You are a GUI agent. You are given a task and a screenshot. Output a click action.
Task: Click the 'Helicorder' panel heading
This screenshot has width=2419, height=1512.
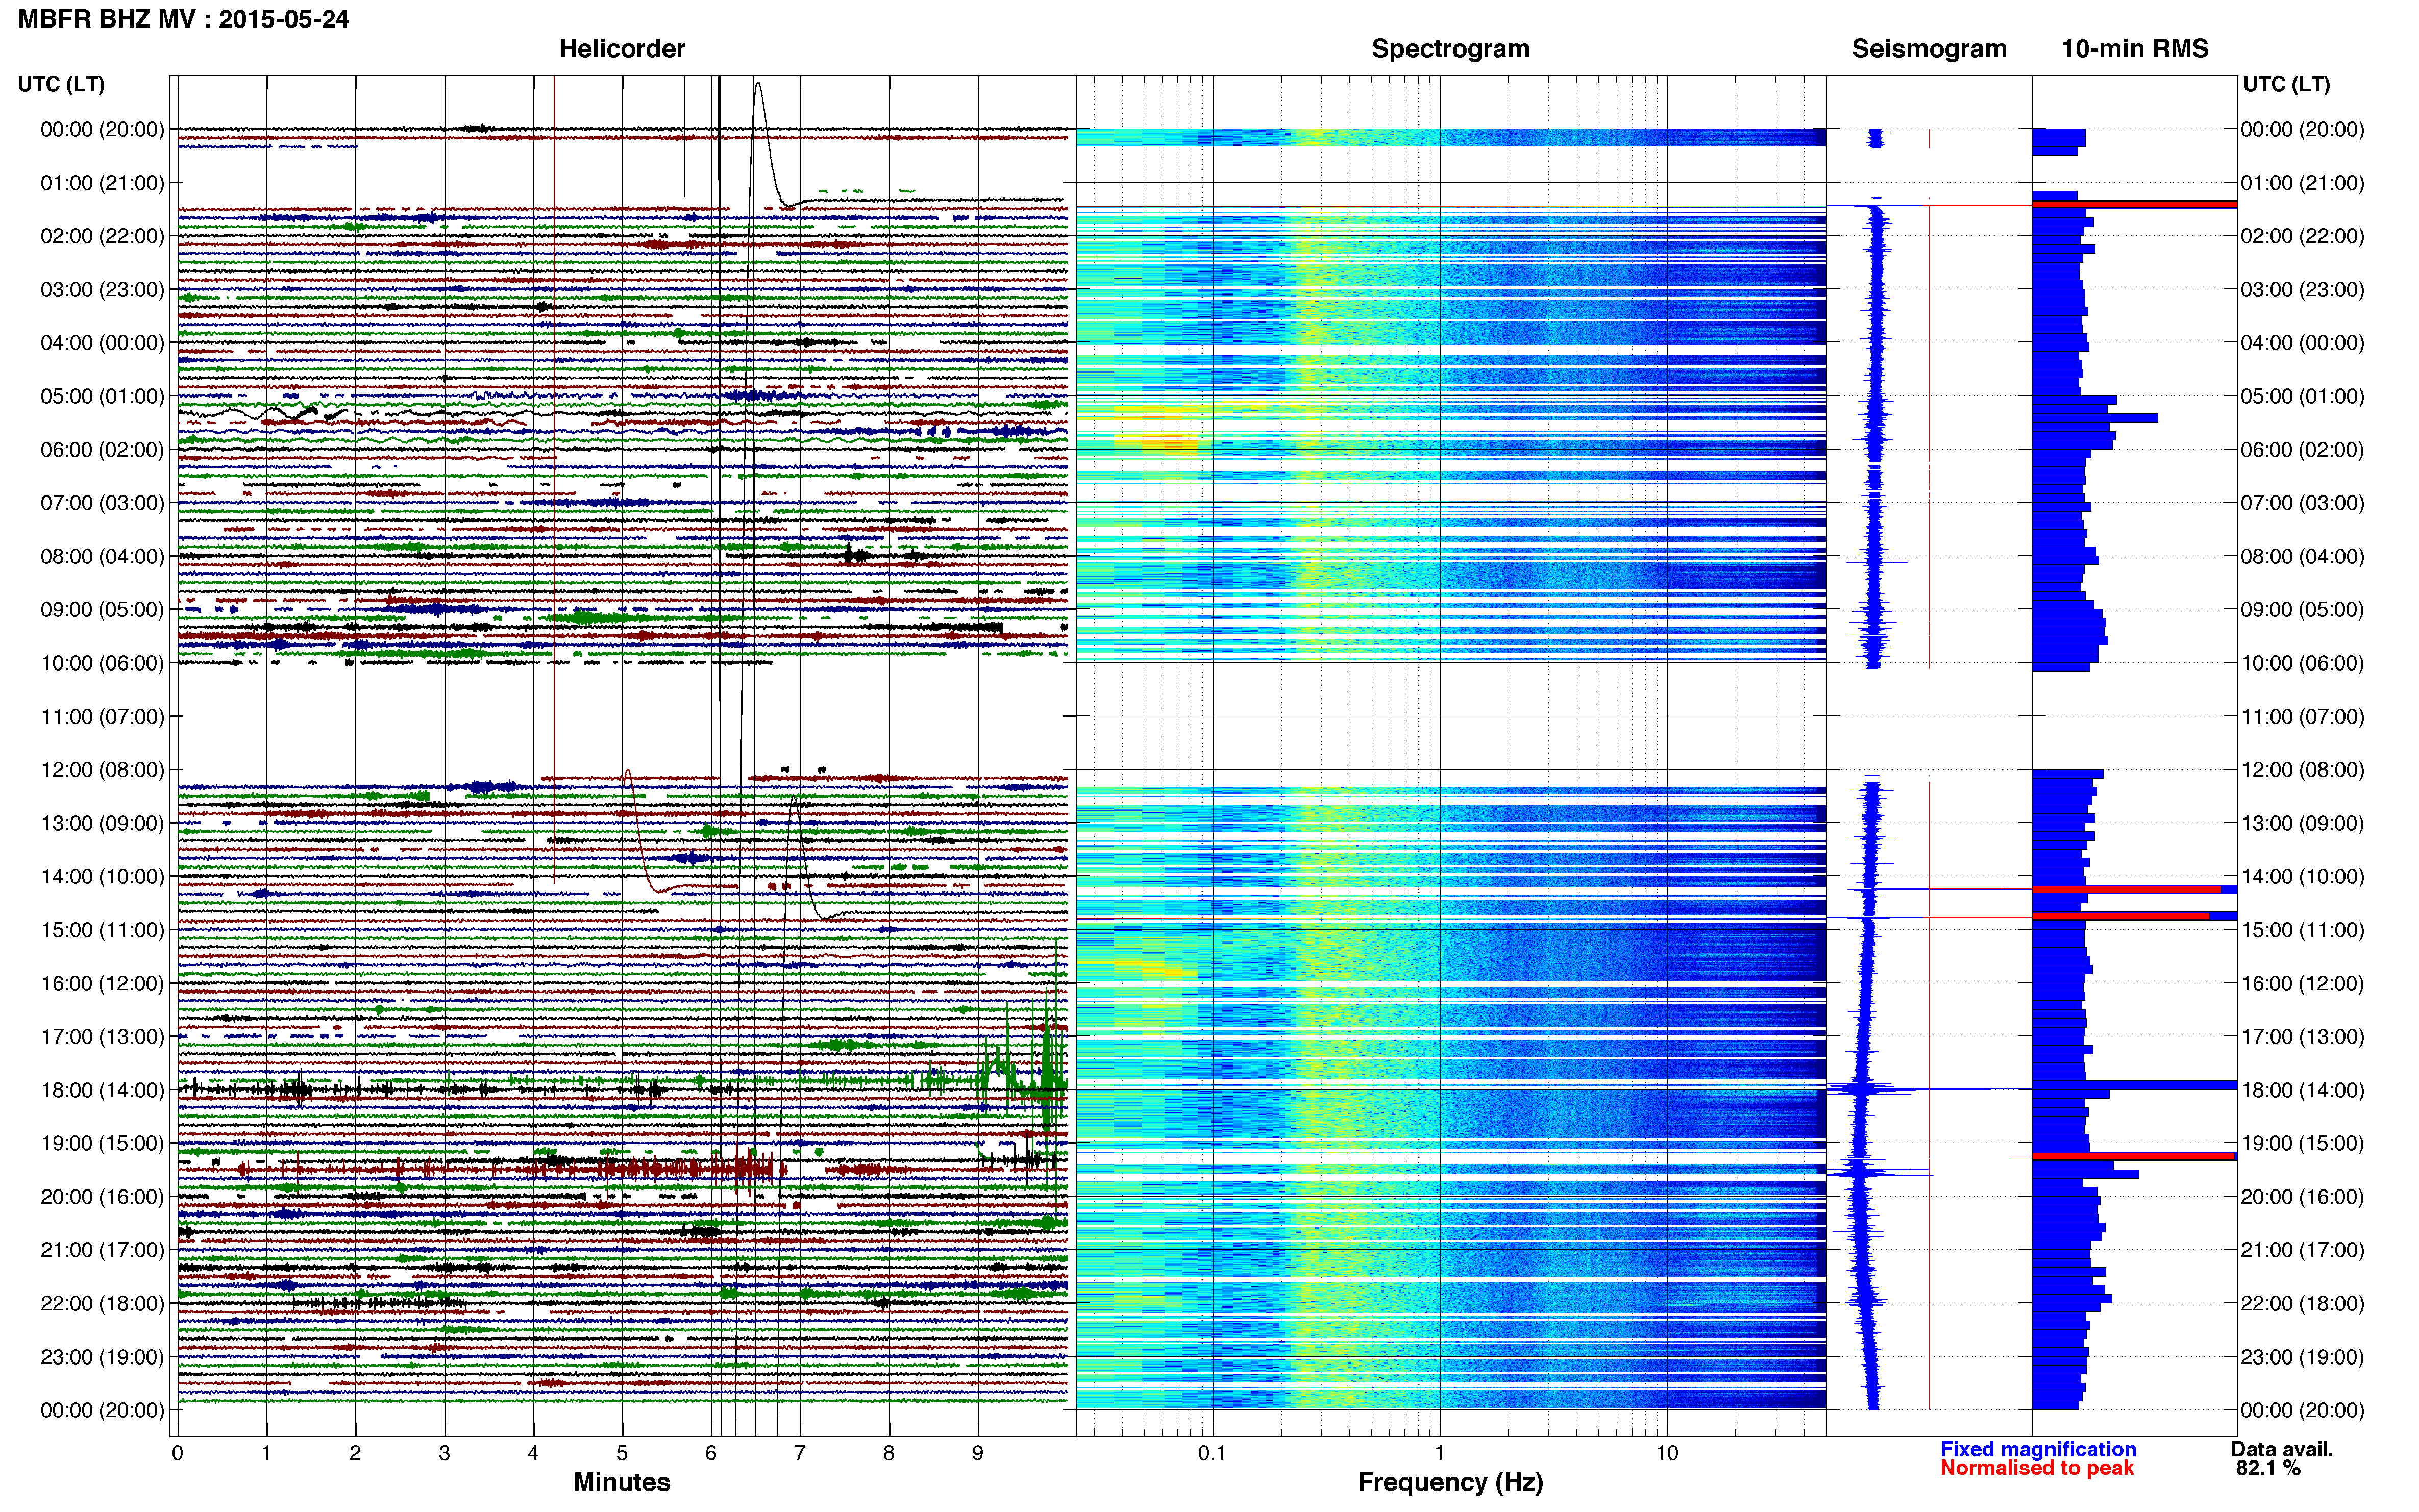click(x=622, y=49)
